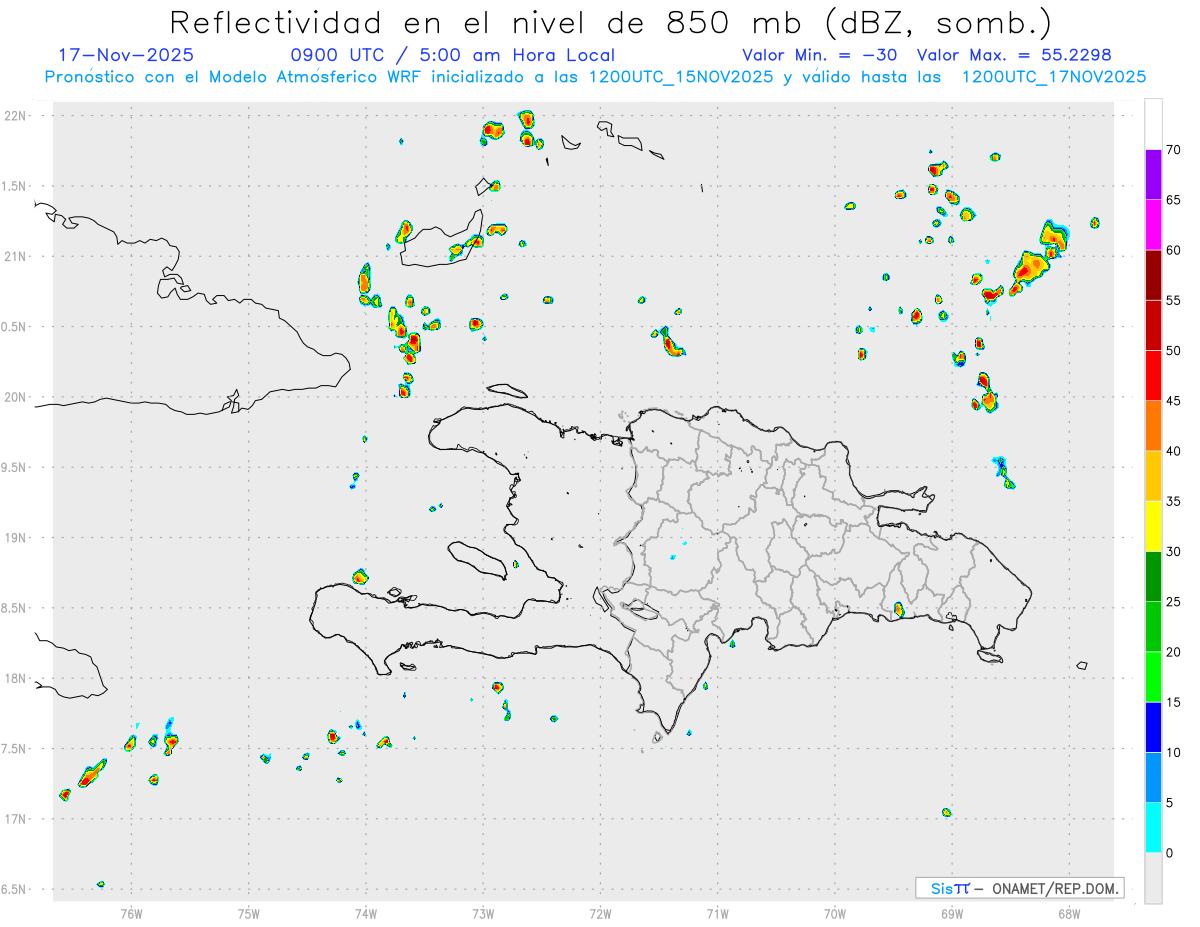The width and height of the screenshot is (1200, 927).
Task: Click the "21N" latitude axis label
Action: click(x=17, y=256)
